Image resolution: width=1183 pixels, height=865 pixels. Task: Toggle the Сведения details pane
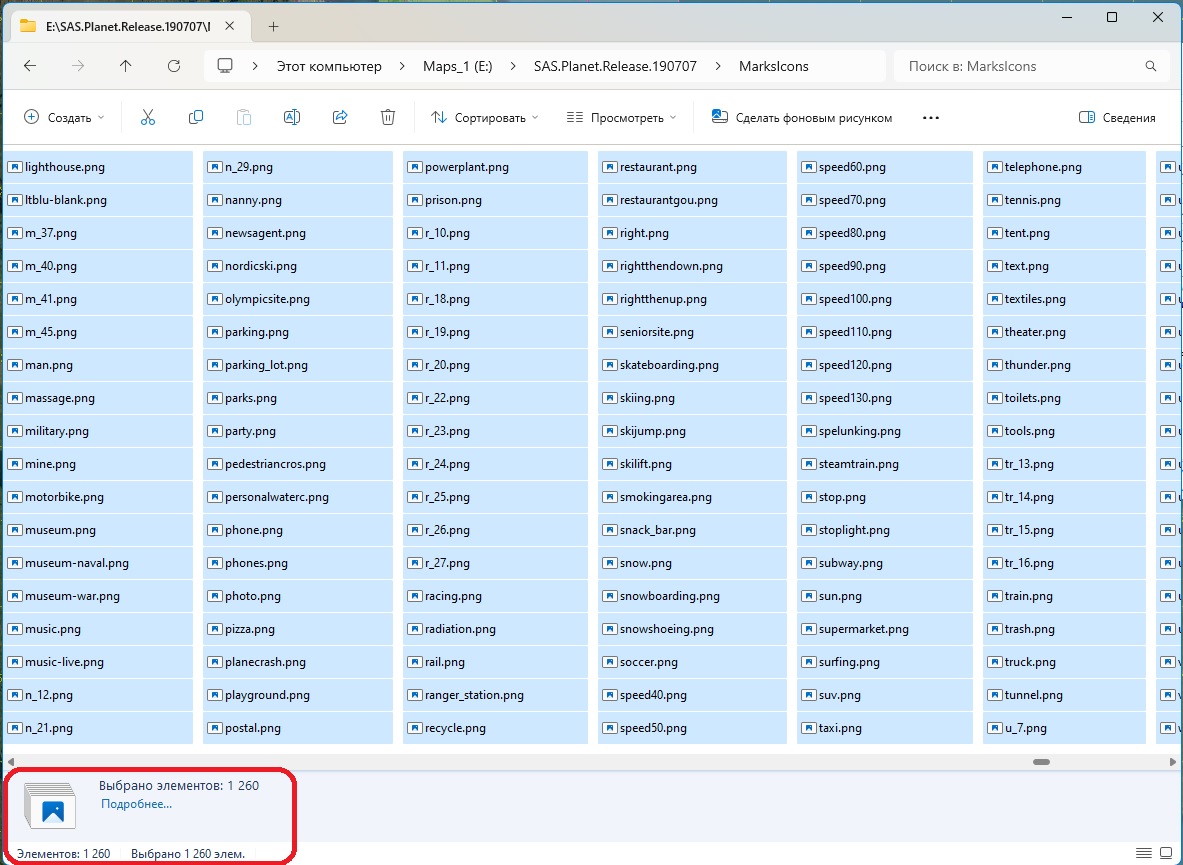(x=1117, y=117)
